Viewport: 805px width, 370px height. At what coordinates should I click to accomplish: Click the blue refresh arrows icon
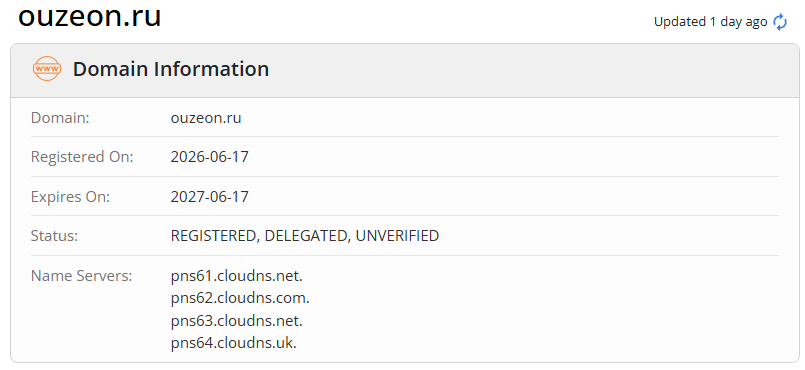point(780,22)
